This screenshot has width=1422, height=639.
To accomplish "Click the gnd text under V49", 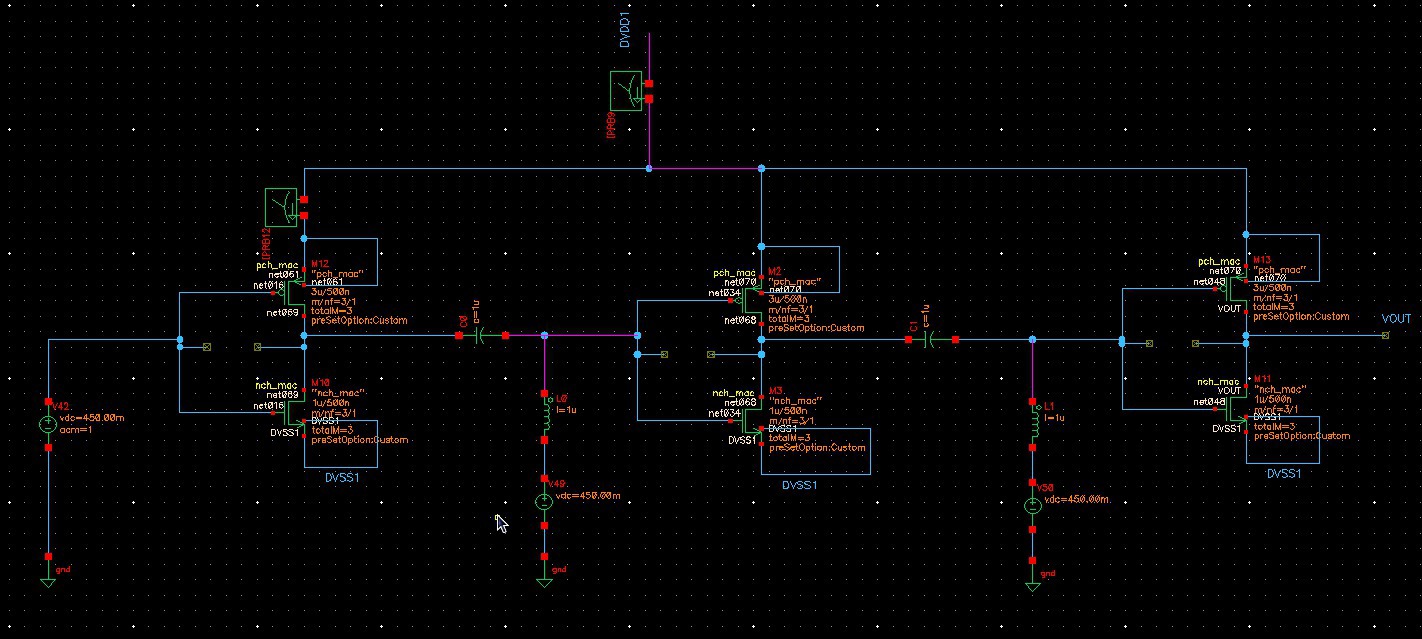I will [x=560, y=570].
